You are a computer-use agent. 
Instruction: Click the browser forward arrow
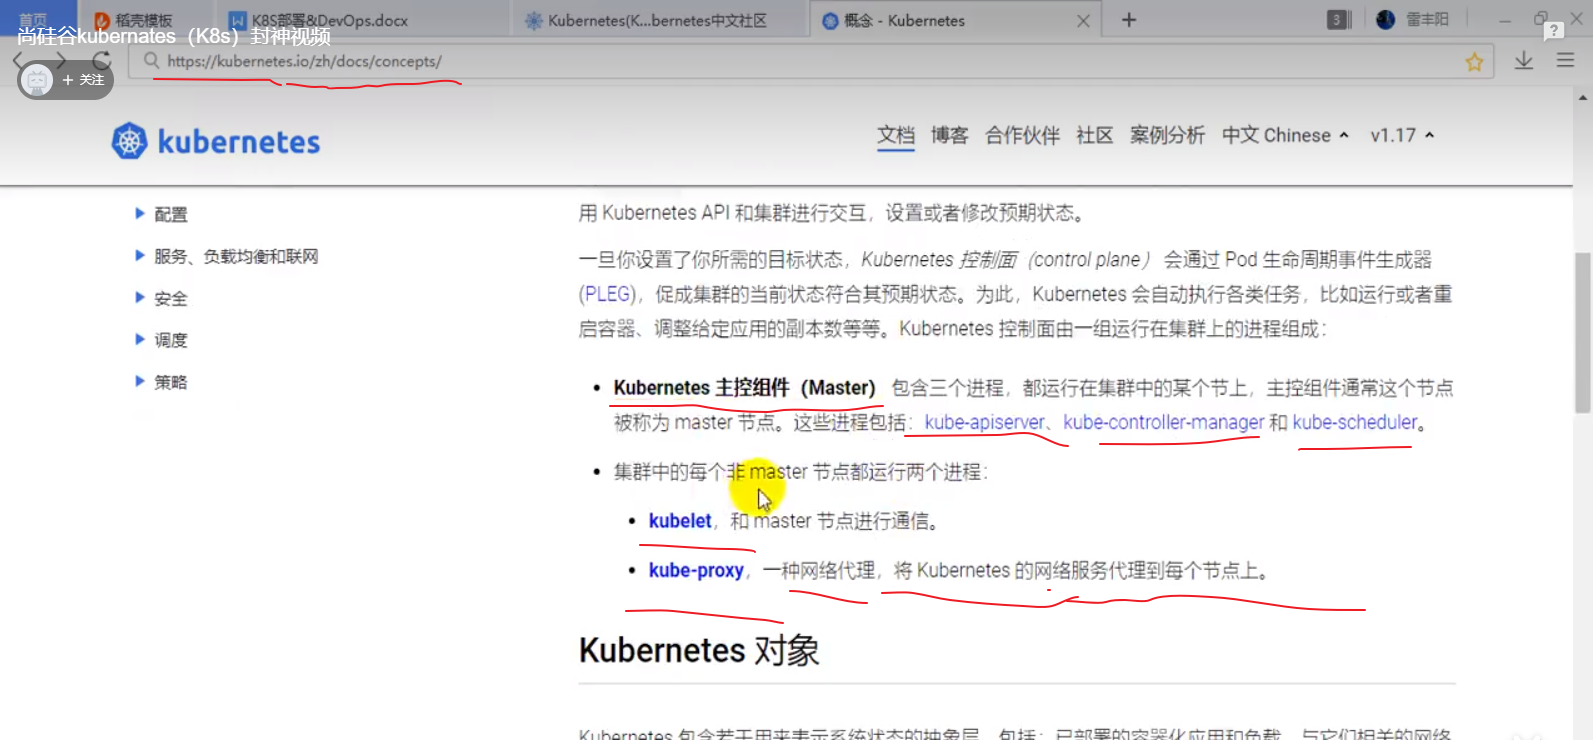click(x=61, y=61)
